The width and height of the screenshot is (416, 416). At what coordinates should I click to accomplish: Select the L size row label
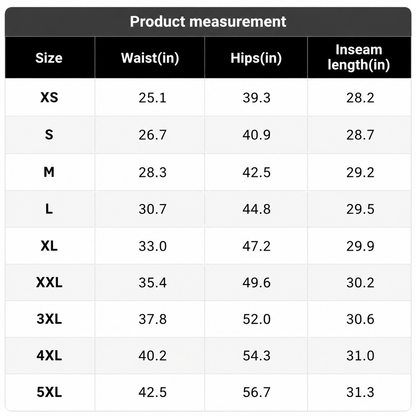tap(49, 209)
